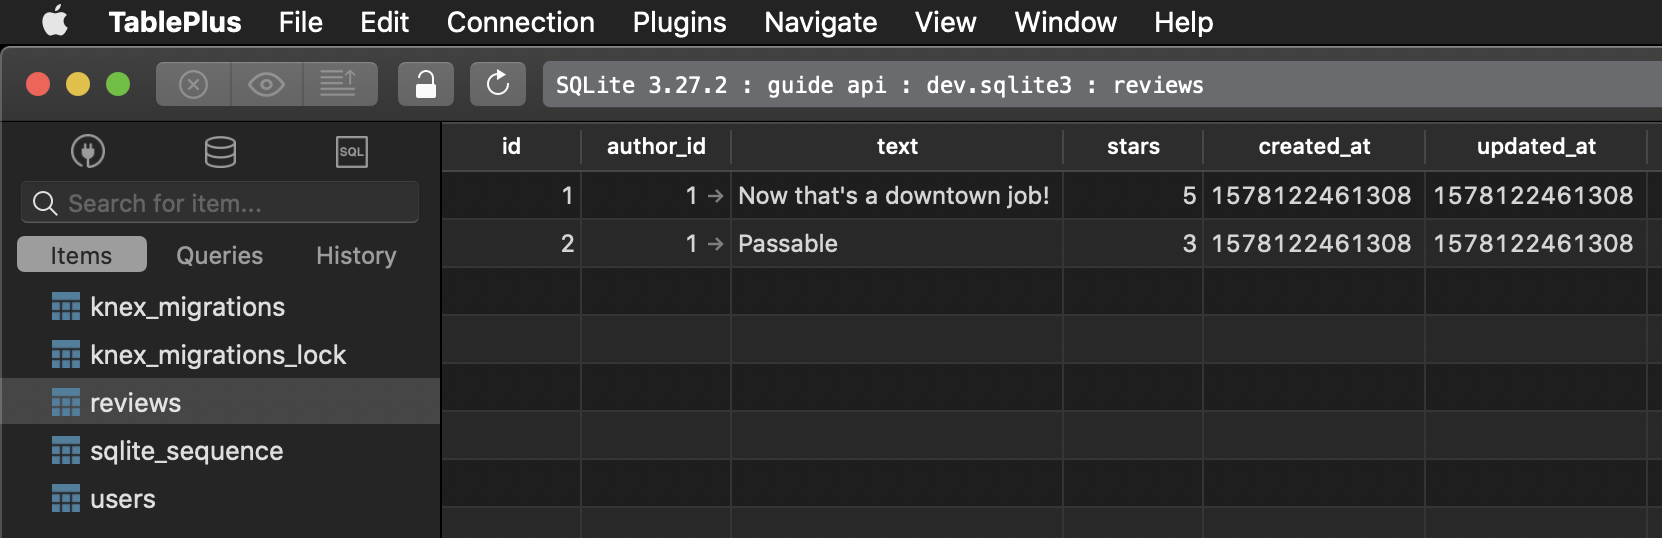Open the database cylinder icon in sidebar
Screen dimensions: 1662x538
tap(220, 152)
